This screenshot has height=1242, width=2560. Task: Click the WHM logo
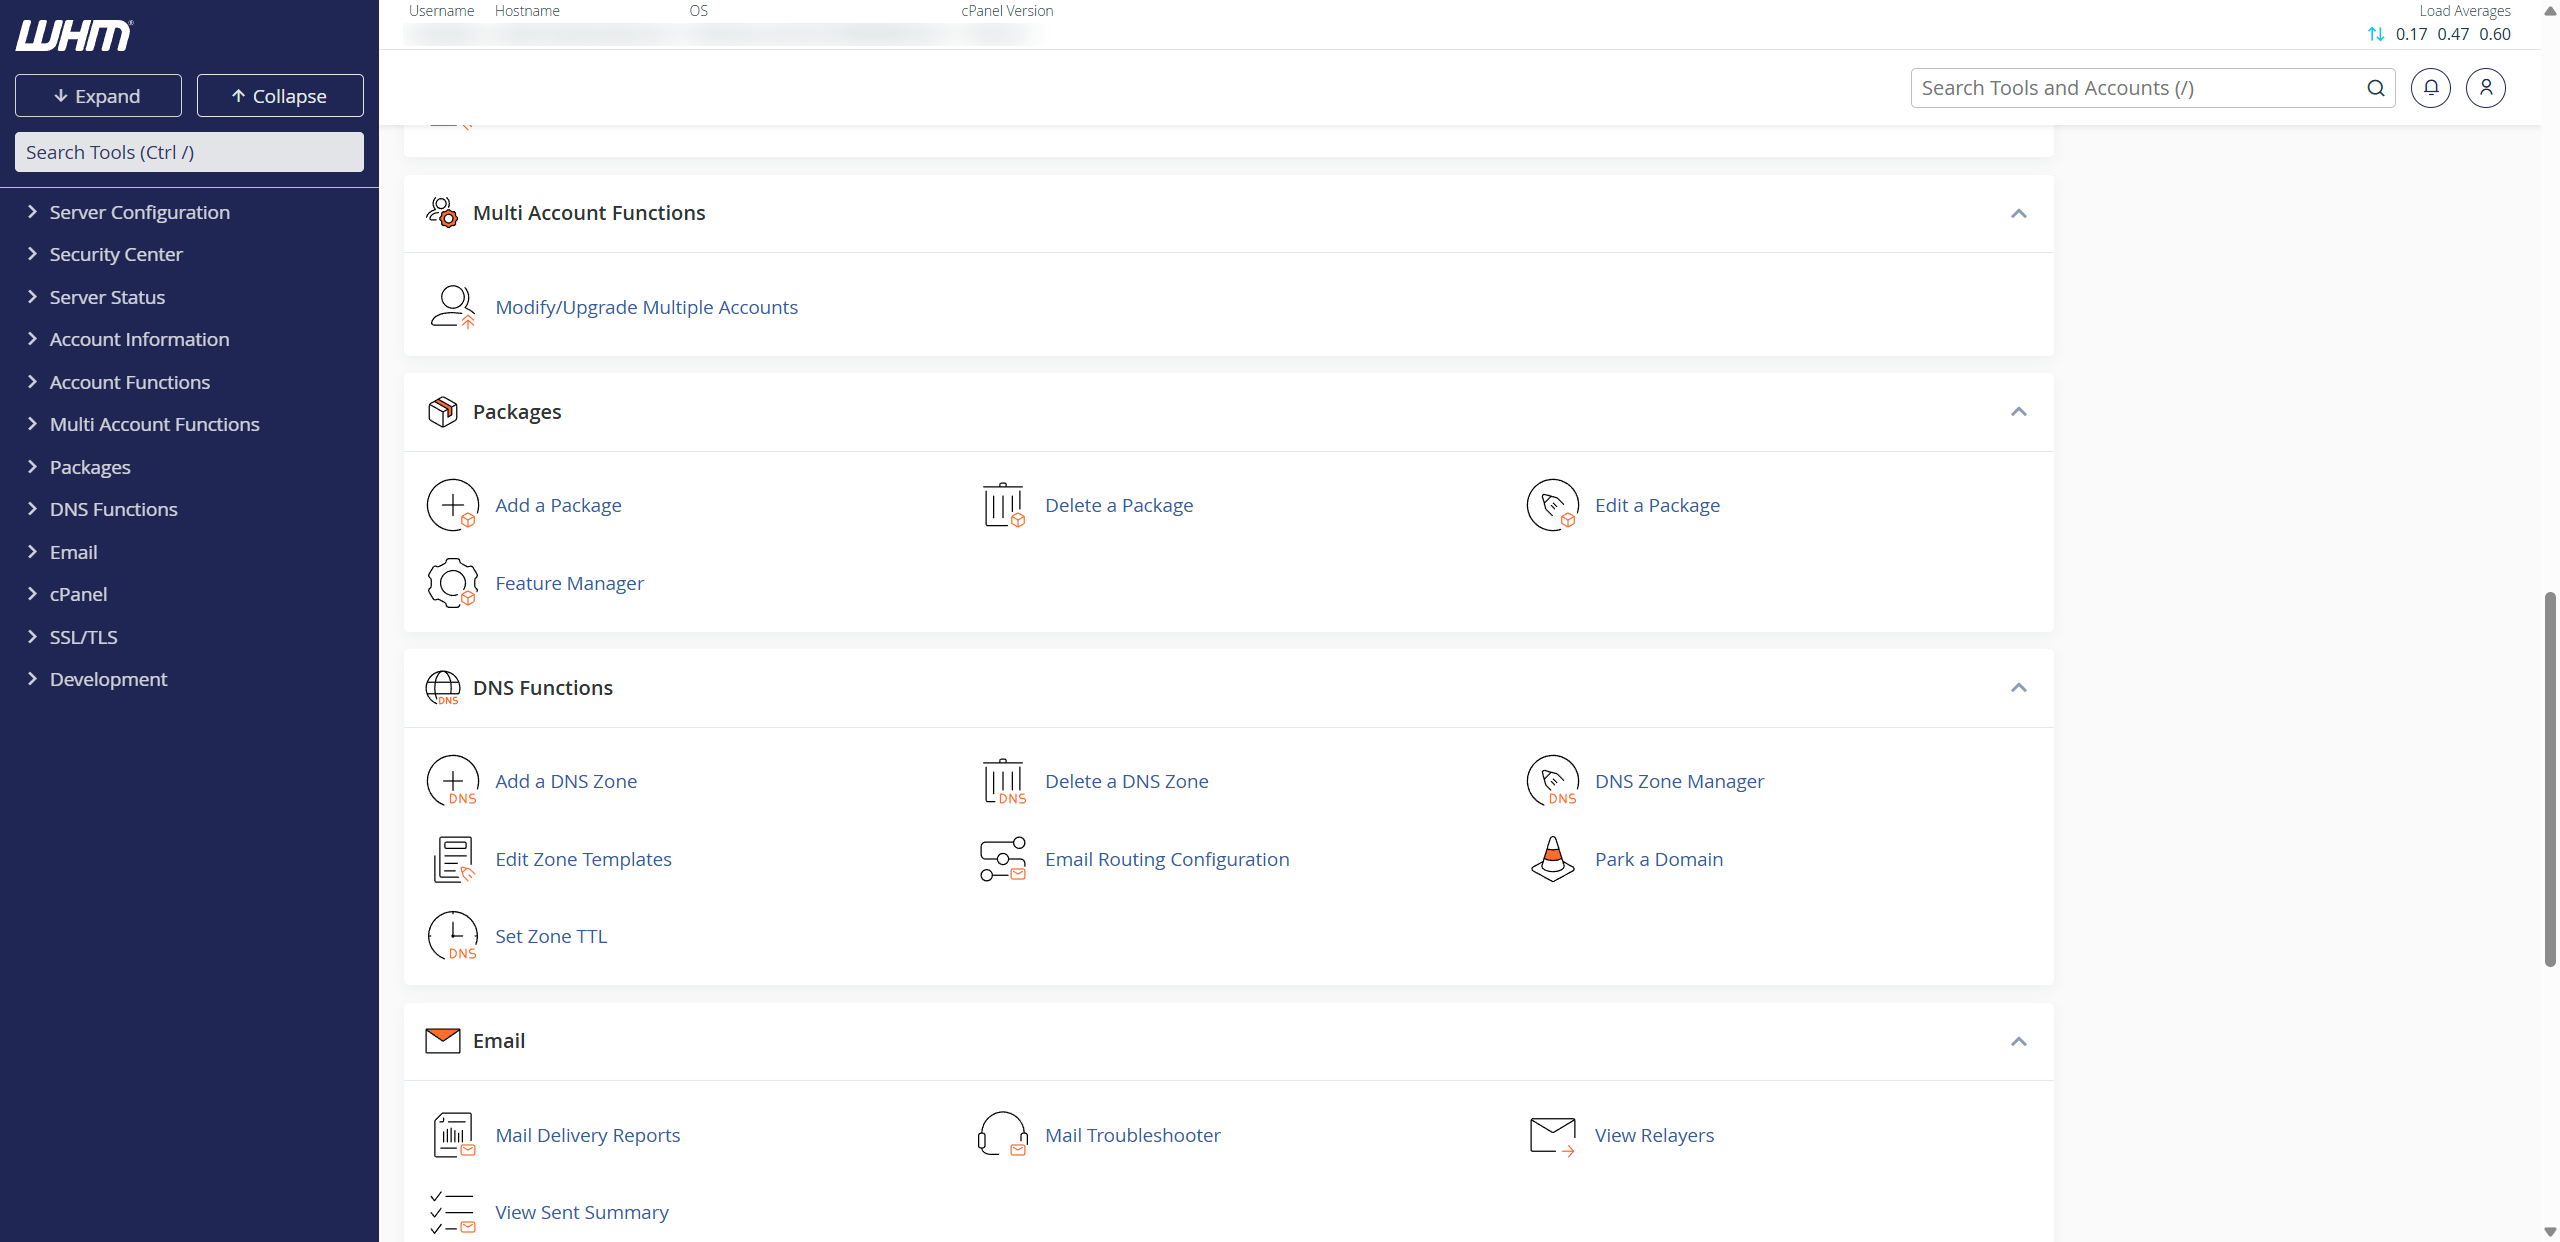tap(74, 36)
